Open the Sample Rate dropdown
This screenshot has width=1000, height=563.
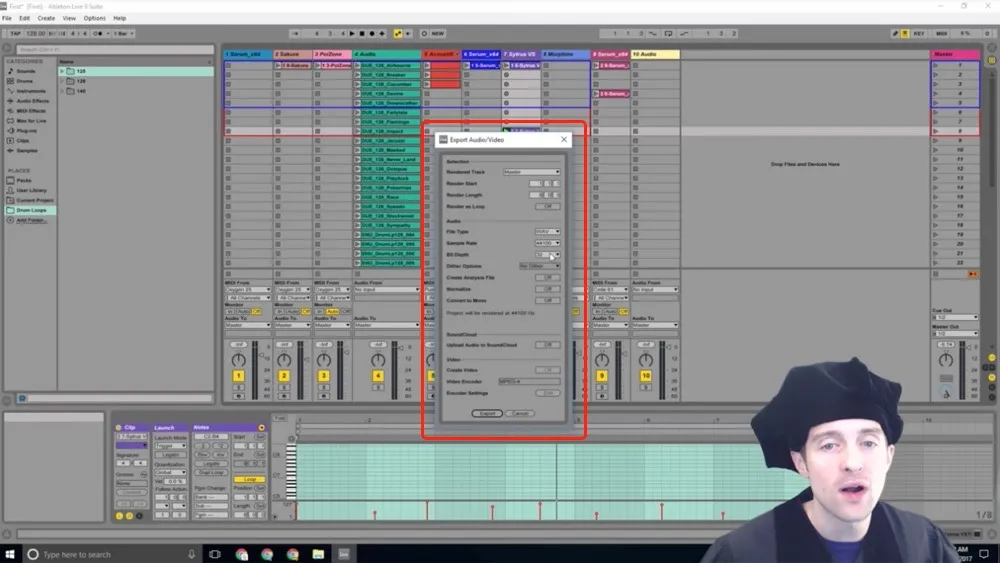(x=547, y=243)
